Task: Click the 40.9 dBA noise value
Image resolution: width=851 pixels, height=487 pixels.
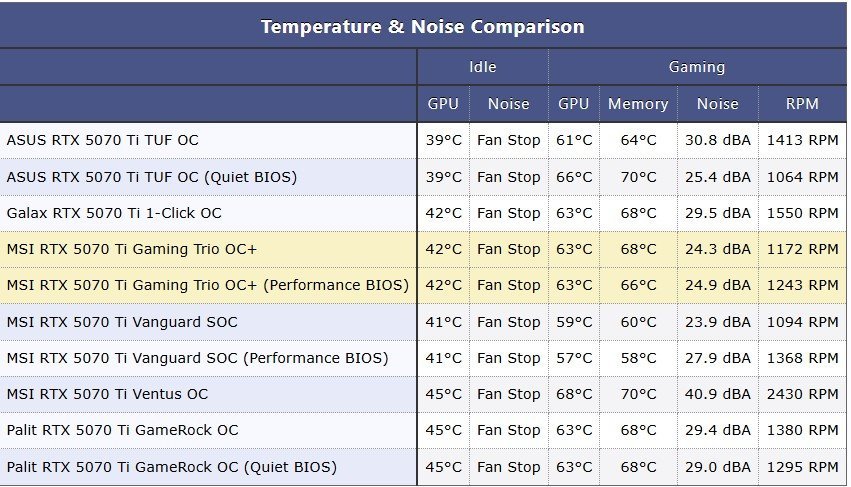Action: coord(717,394)
